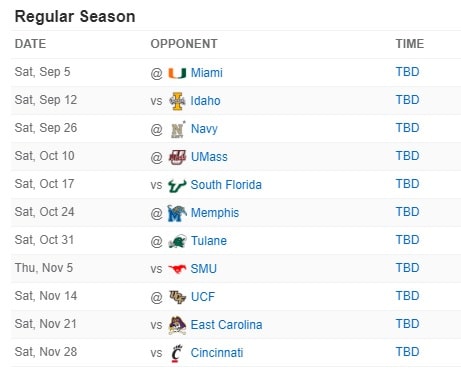461x375 pixels.
Task: Click the Miami Hurricanes logo icon
Action: pos(177,73)
